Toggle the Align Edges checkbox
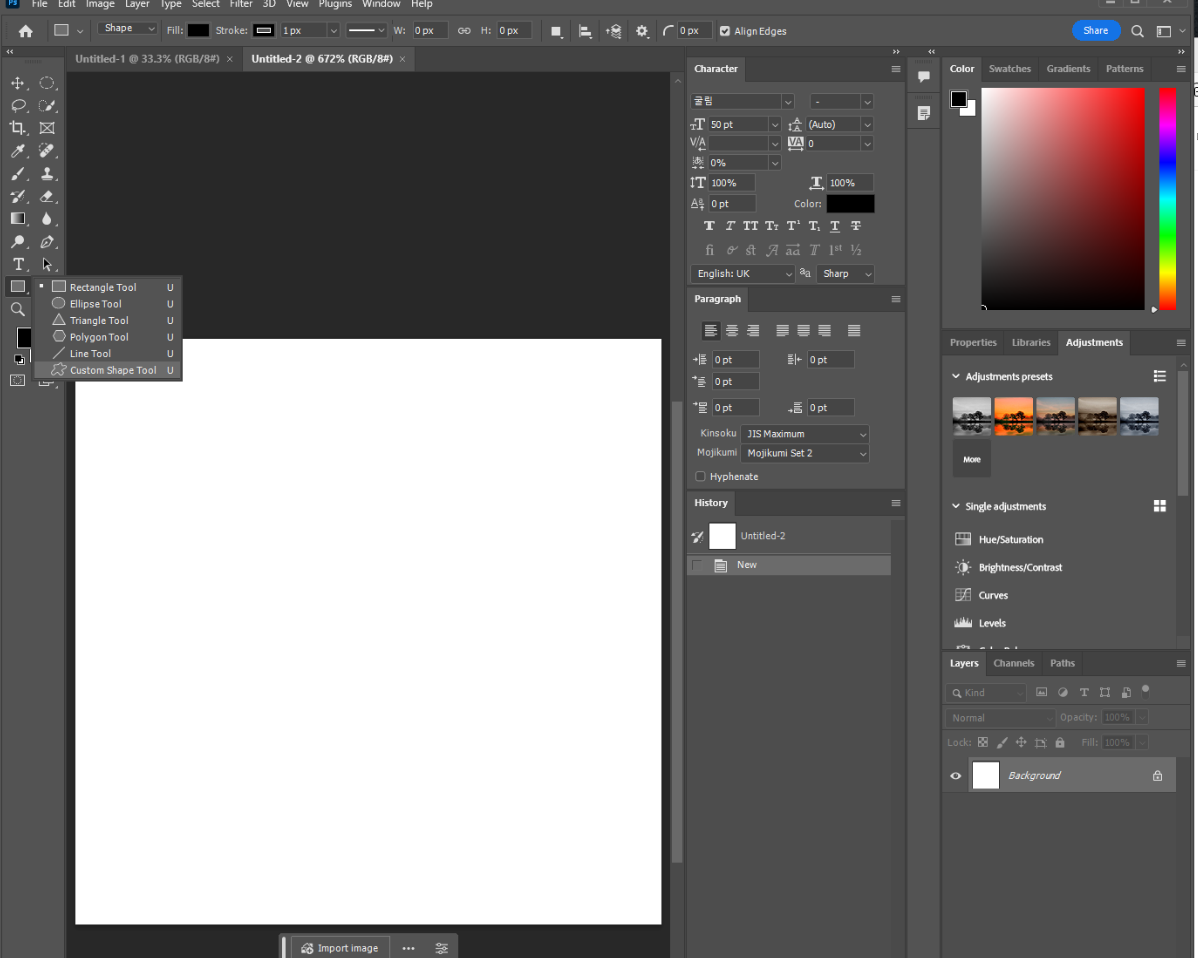This screenshot has width=1198, height=958. click(x=725, y=31)
